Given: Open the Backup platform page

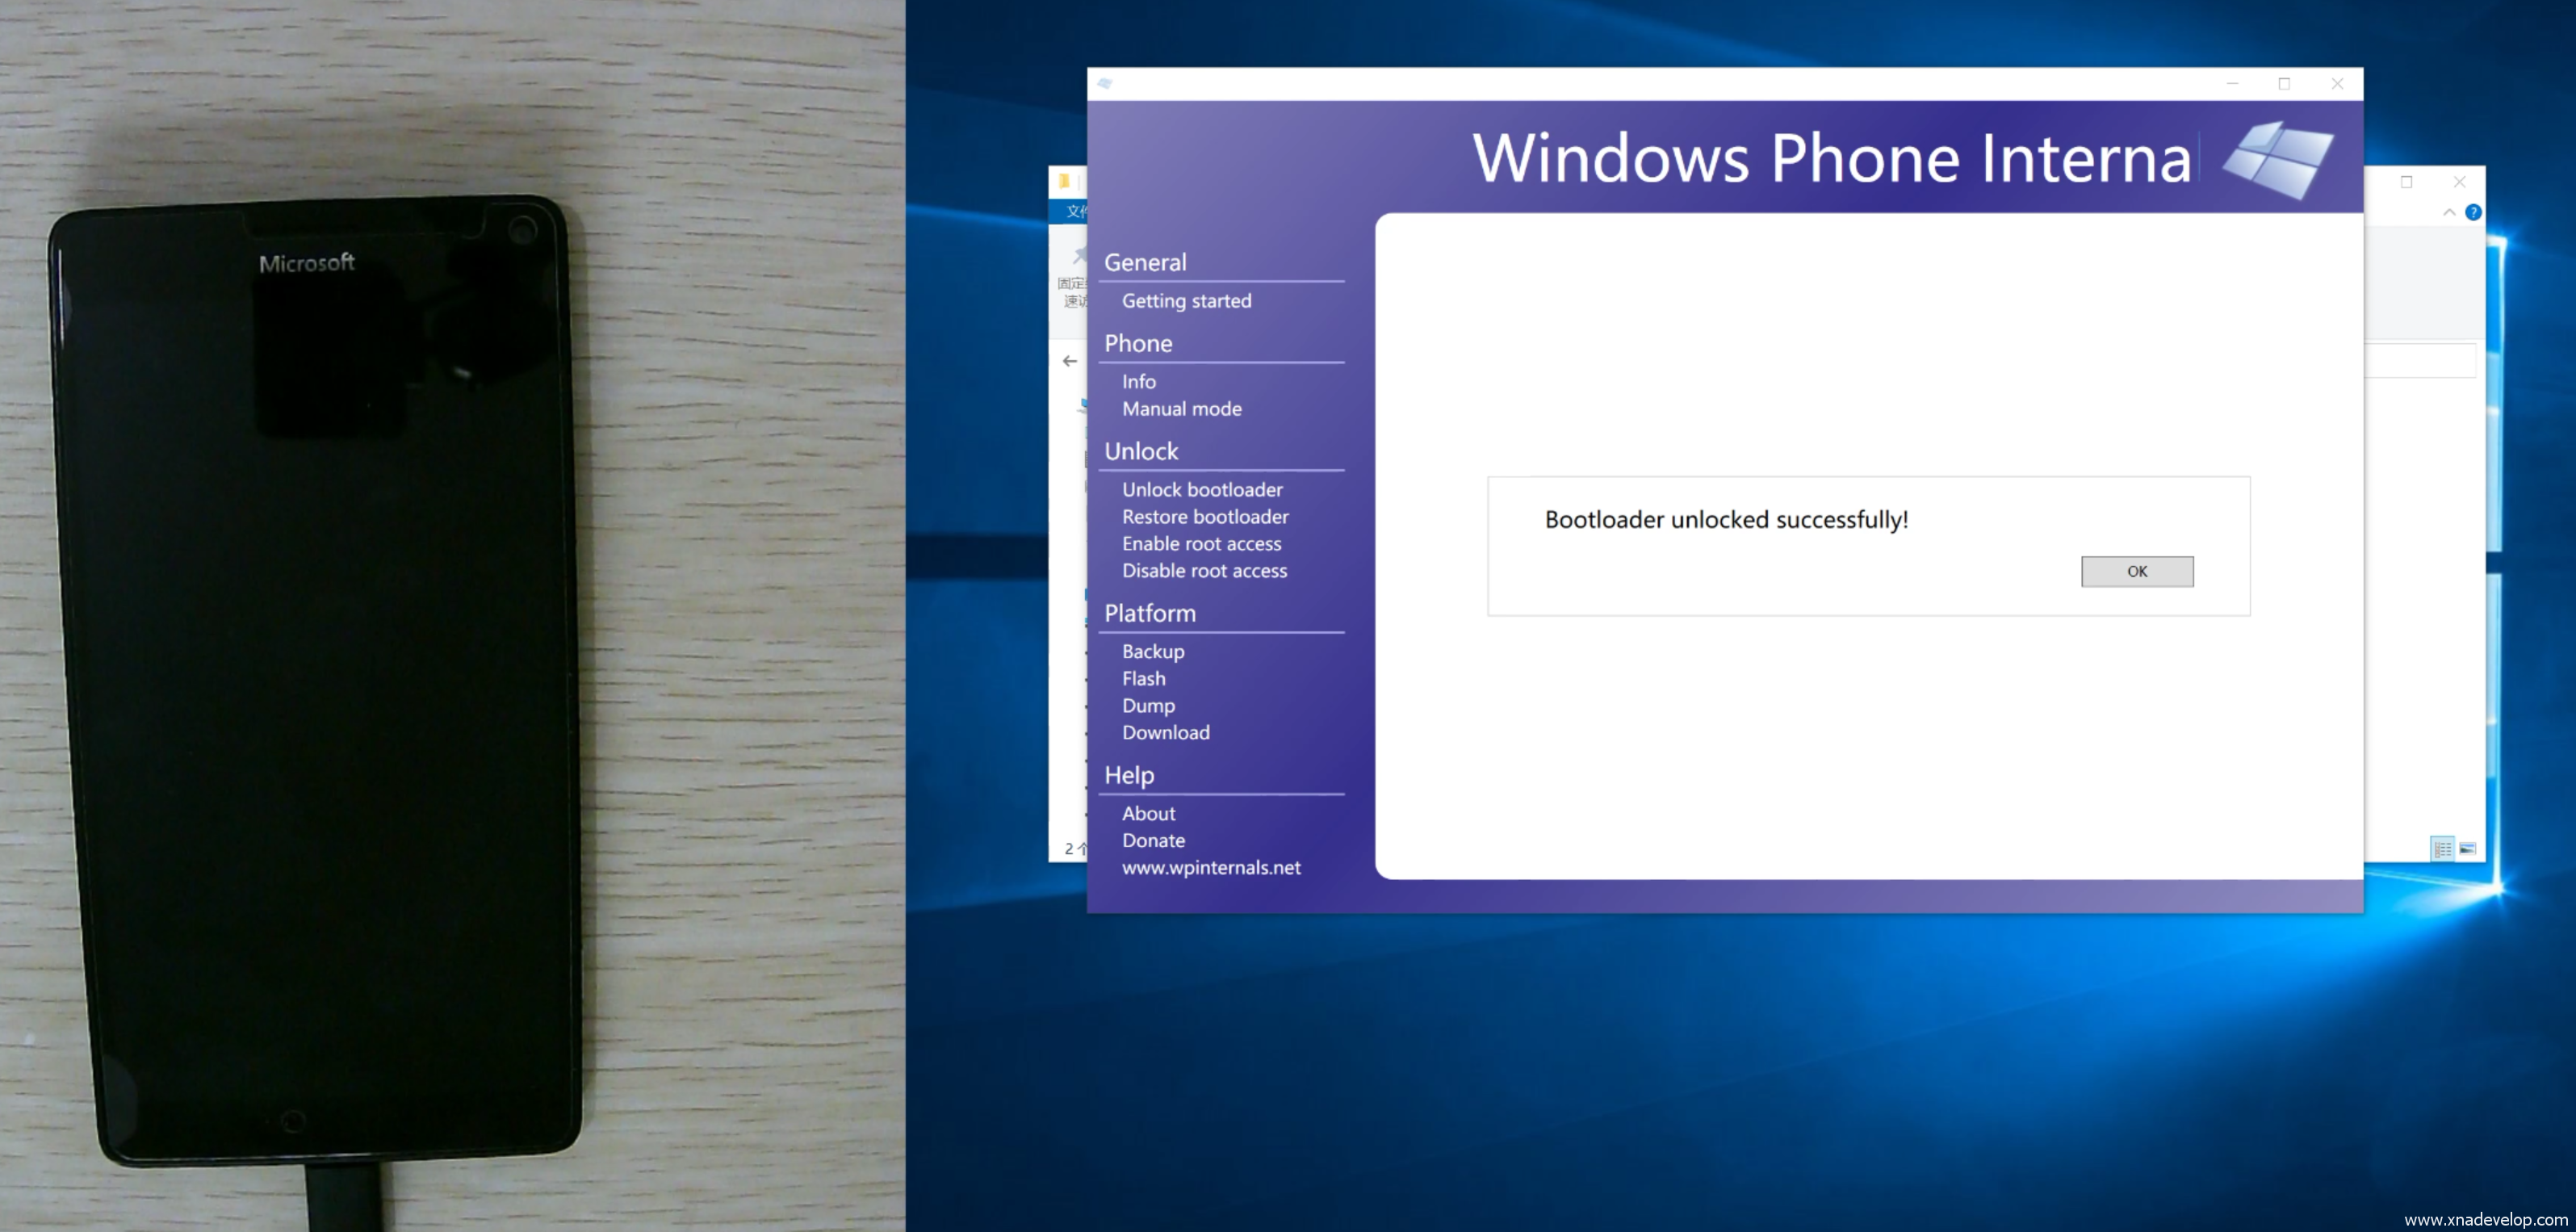Looking at the screenshot, I should pos(1152,652).
